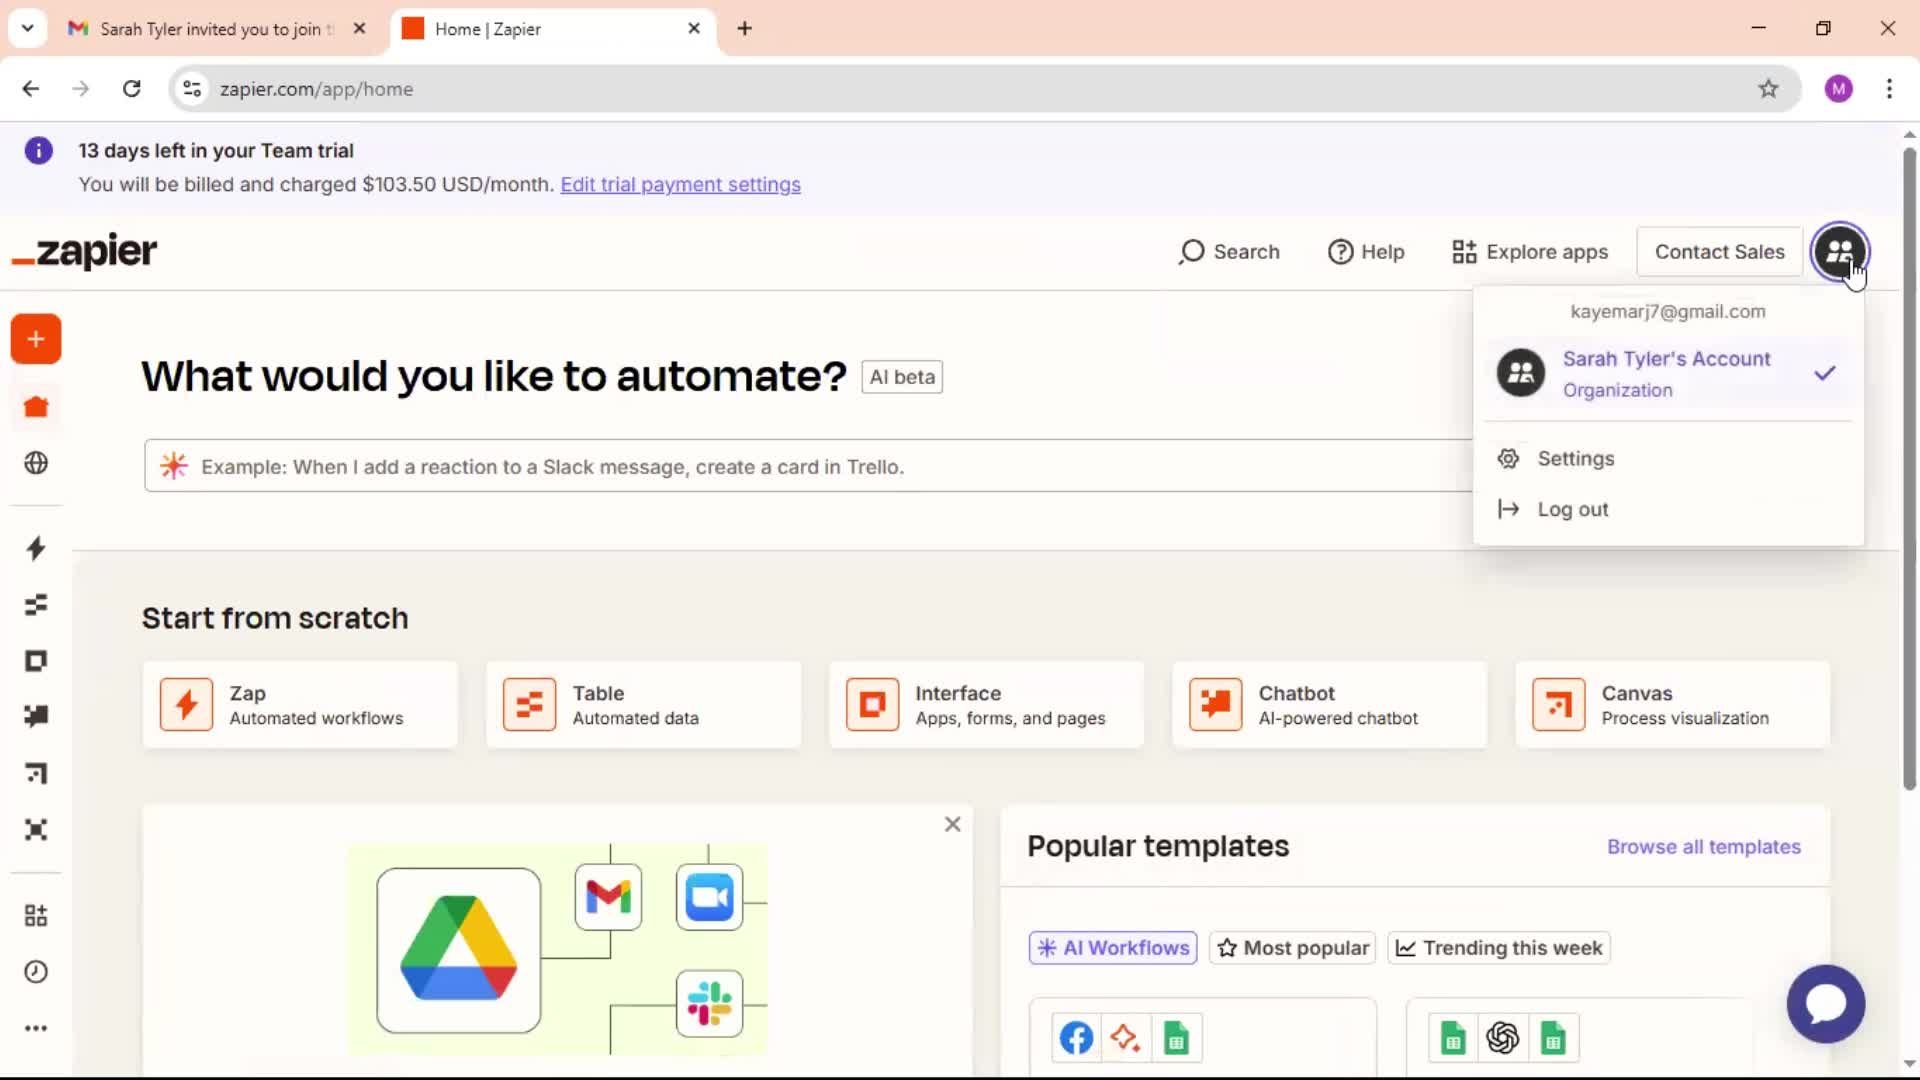The width and height of the screenshot is (1920, 1080).
Task: Open Zaps lightning bolt icon in sidebar
Action: click(36, 548)
